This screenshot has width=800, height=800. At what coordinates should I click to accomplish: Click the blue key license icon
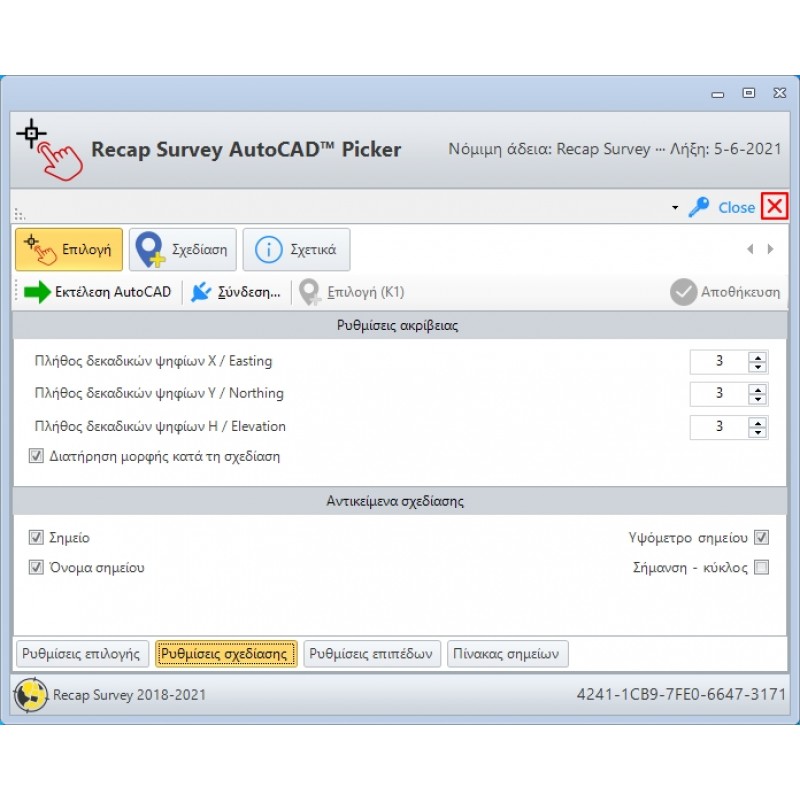[698, 207]
